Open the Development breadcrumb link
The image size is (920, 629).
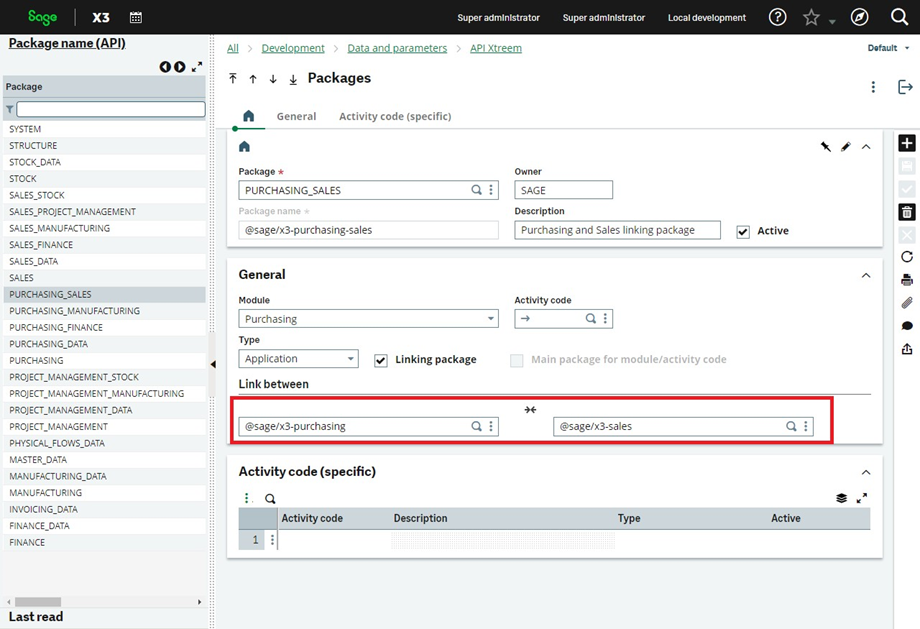pyautogui.click(x=293, y=48)
